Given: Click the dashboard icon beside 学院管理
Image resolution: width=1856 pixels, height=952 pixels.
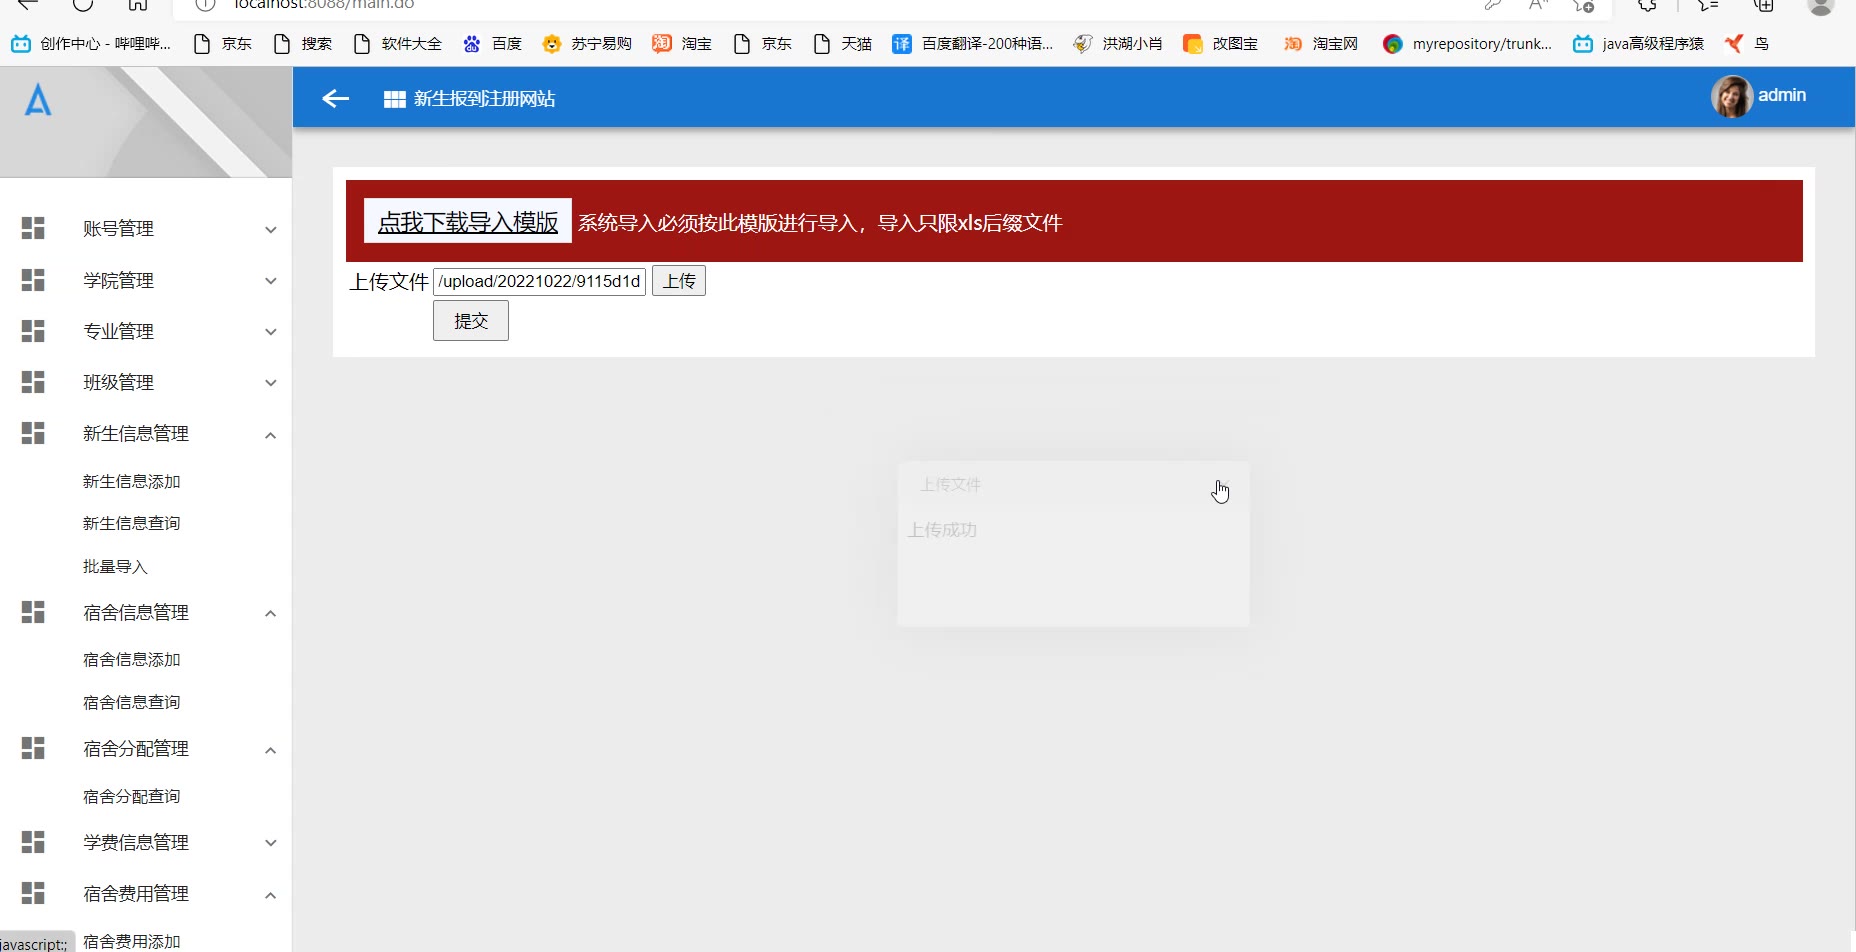Looking at the screenshot, I should [33, 280].
